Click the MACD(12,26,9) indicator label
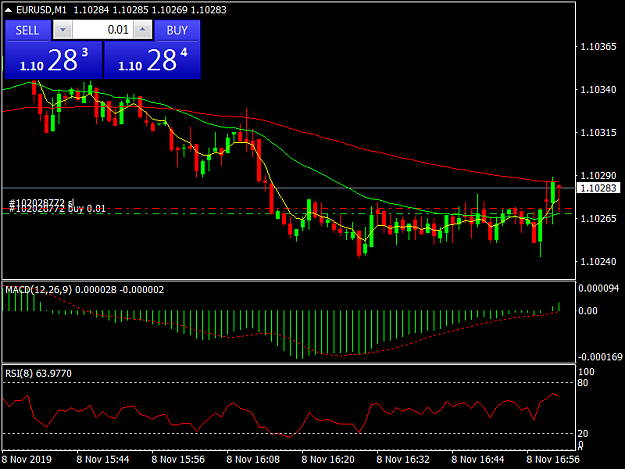The image size is (625, 469). click(39, 290)
